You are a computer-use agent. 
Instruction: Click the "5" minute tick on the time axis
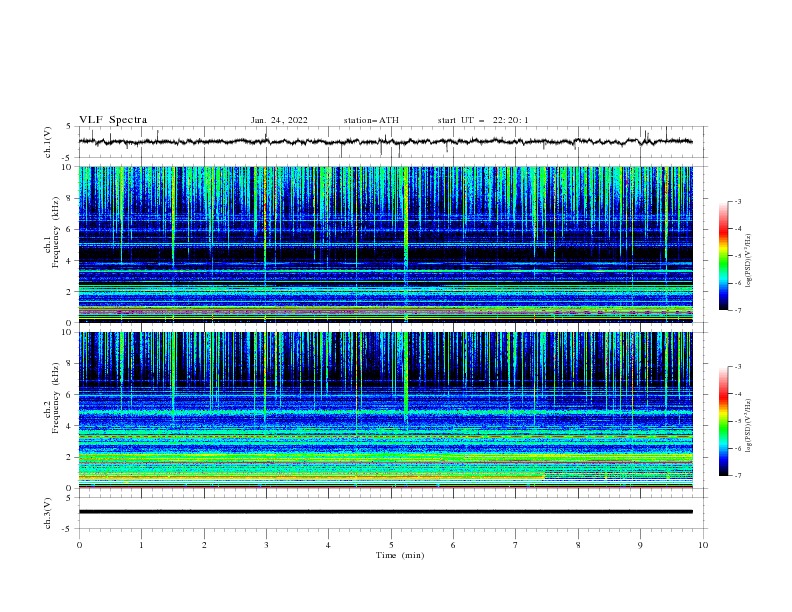click(391, 545)
